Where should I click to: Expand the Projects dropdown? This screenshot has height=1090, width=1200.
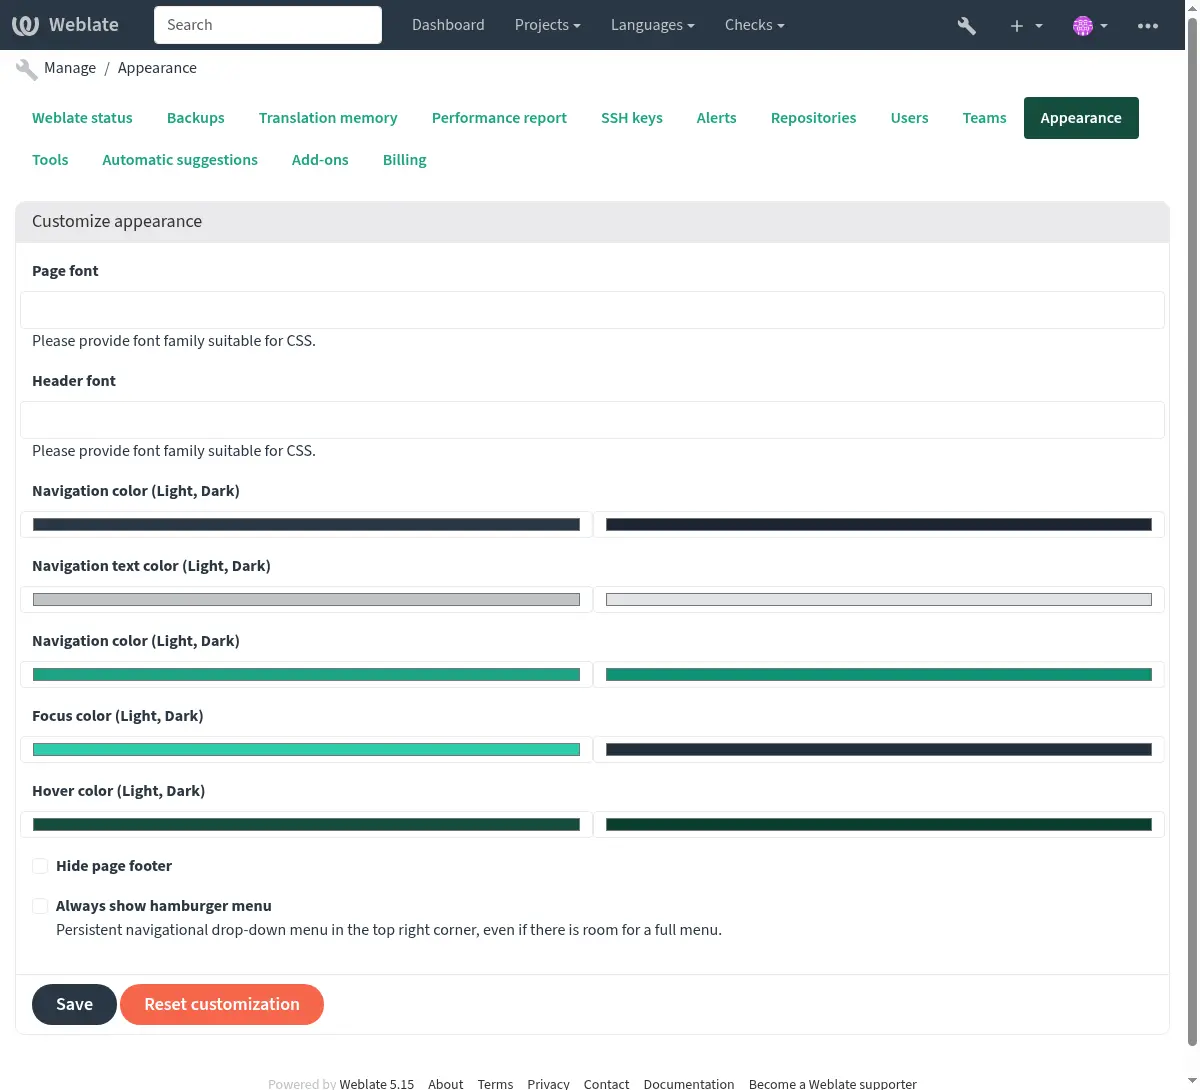[547, 25]
